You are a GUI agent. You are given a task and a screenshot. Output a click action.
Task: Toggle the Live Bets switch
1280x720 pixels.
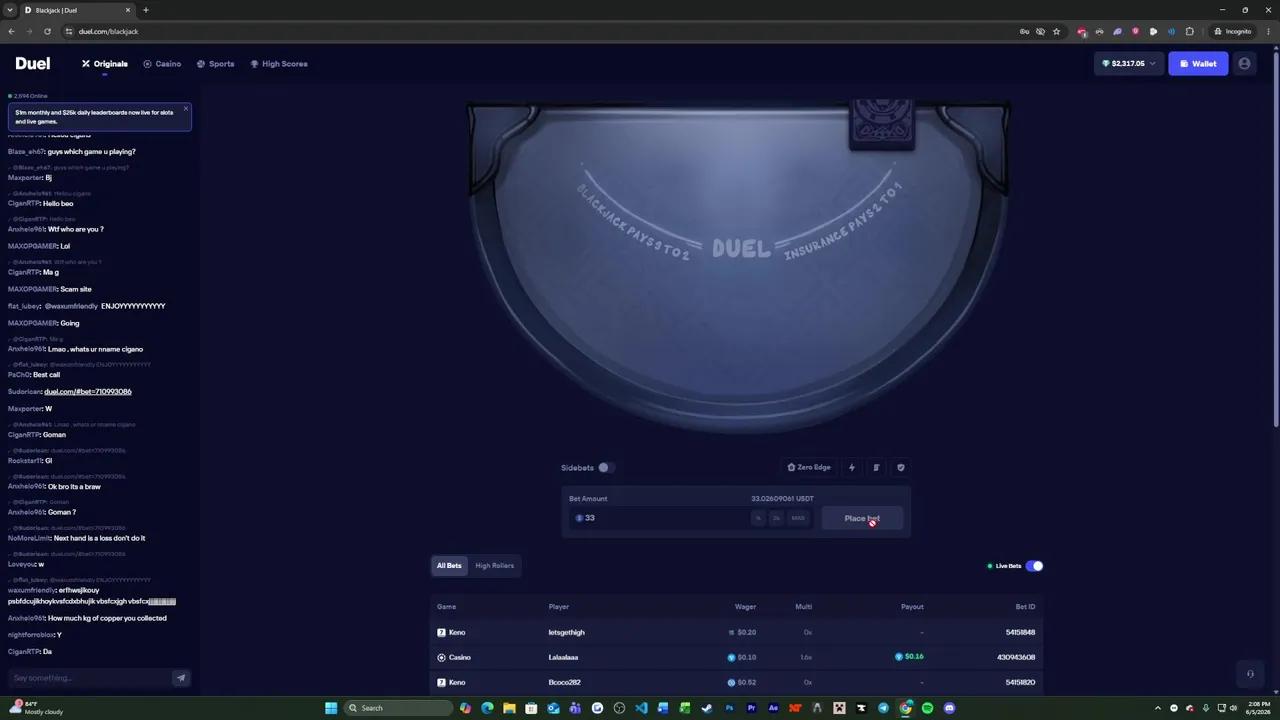[x=1034, y=566]
